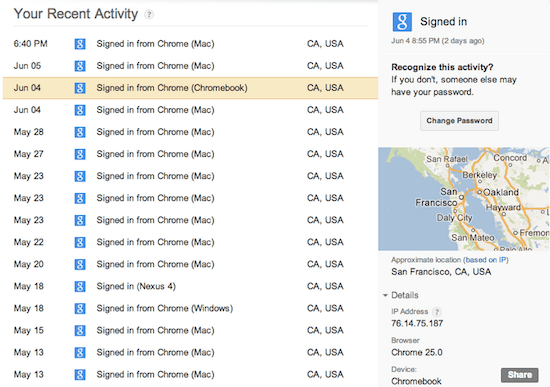
Task: Click the San Francisco map thumbnail
Action: 463,199
